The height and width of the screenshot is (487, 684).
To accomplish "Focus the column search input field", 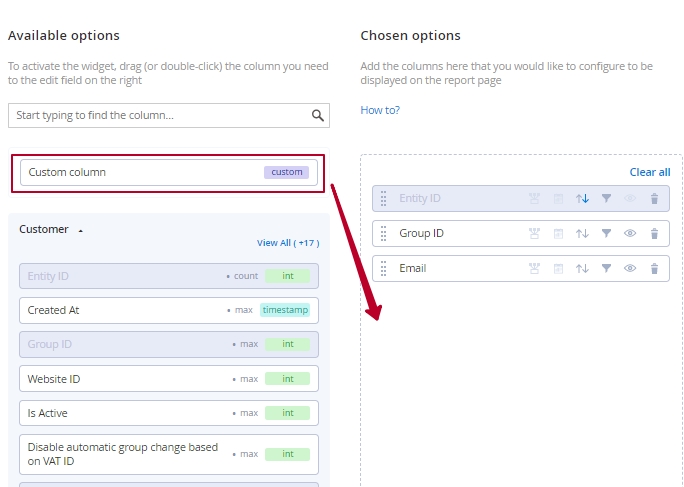I will (169, 116).
